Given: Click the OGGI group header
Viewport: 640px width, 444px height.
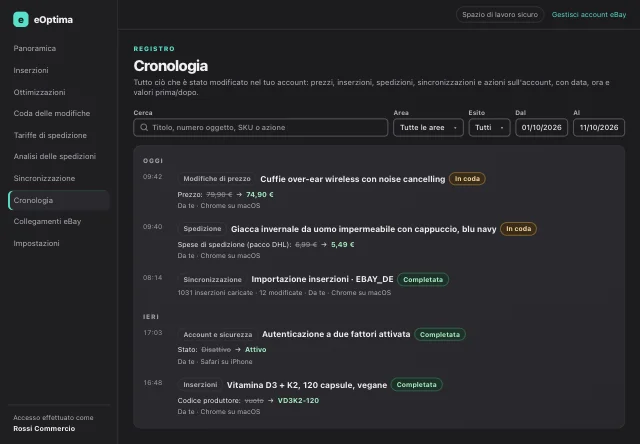Looking at the screenshot, I should point(153,161).
